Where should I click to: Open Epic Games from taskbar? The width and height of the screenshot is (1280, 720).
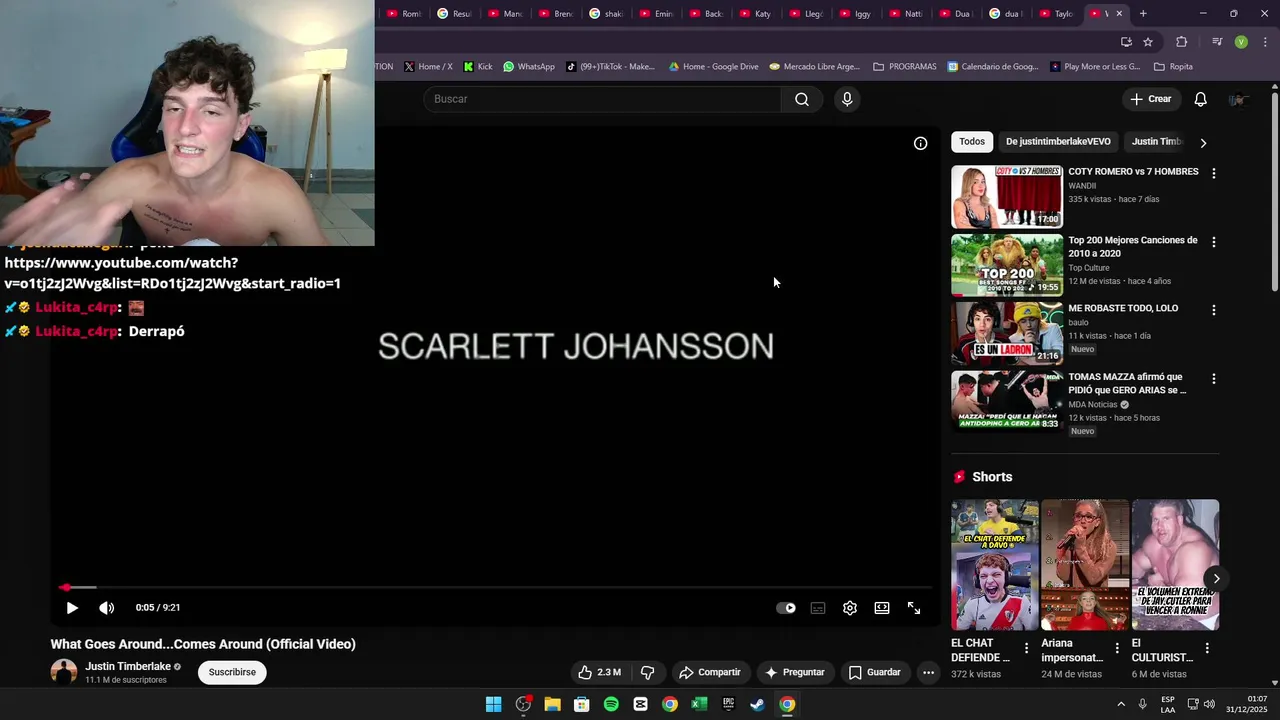pyautogui.click(x=729, y=704)
